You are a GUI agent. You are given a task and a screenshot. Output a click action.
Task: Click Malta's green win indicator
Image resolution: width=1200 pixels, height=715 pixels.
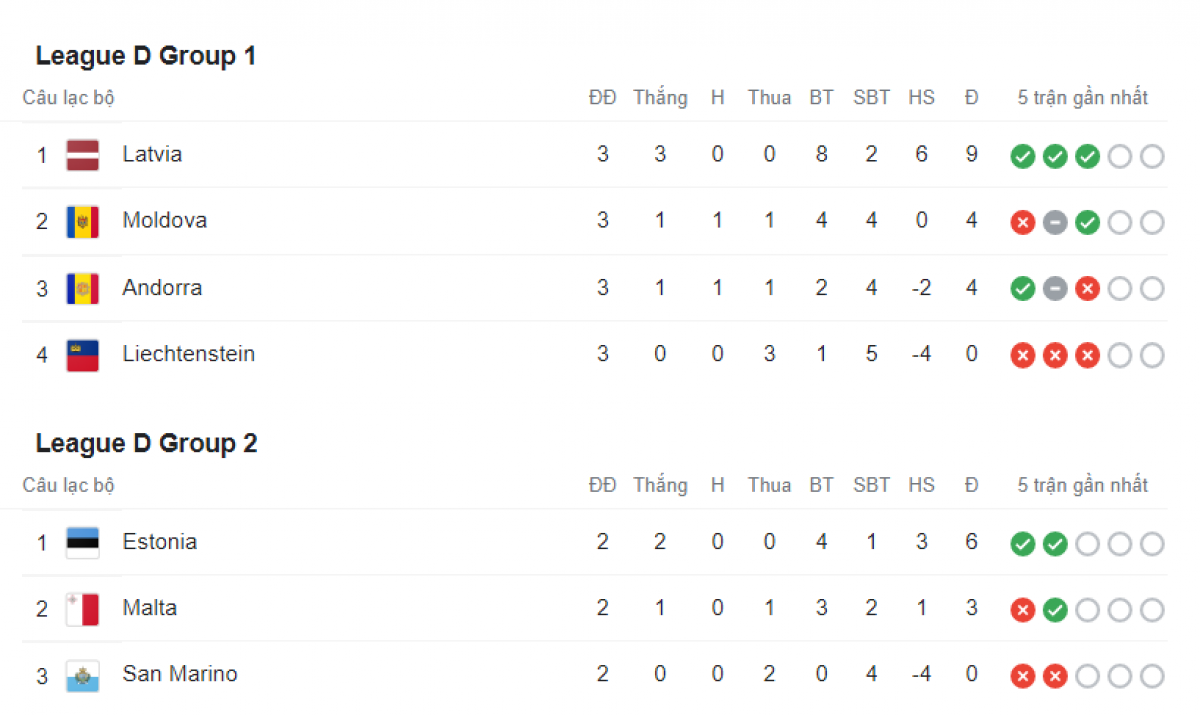1055,609
